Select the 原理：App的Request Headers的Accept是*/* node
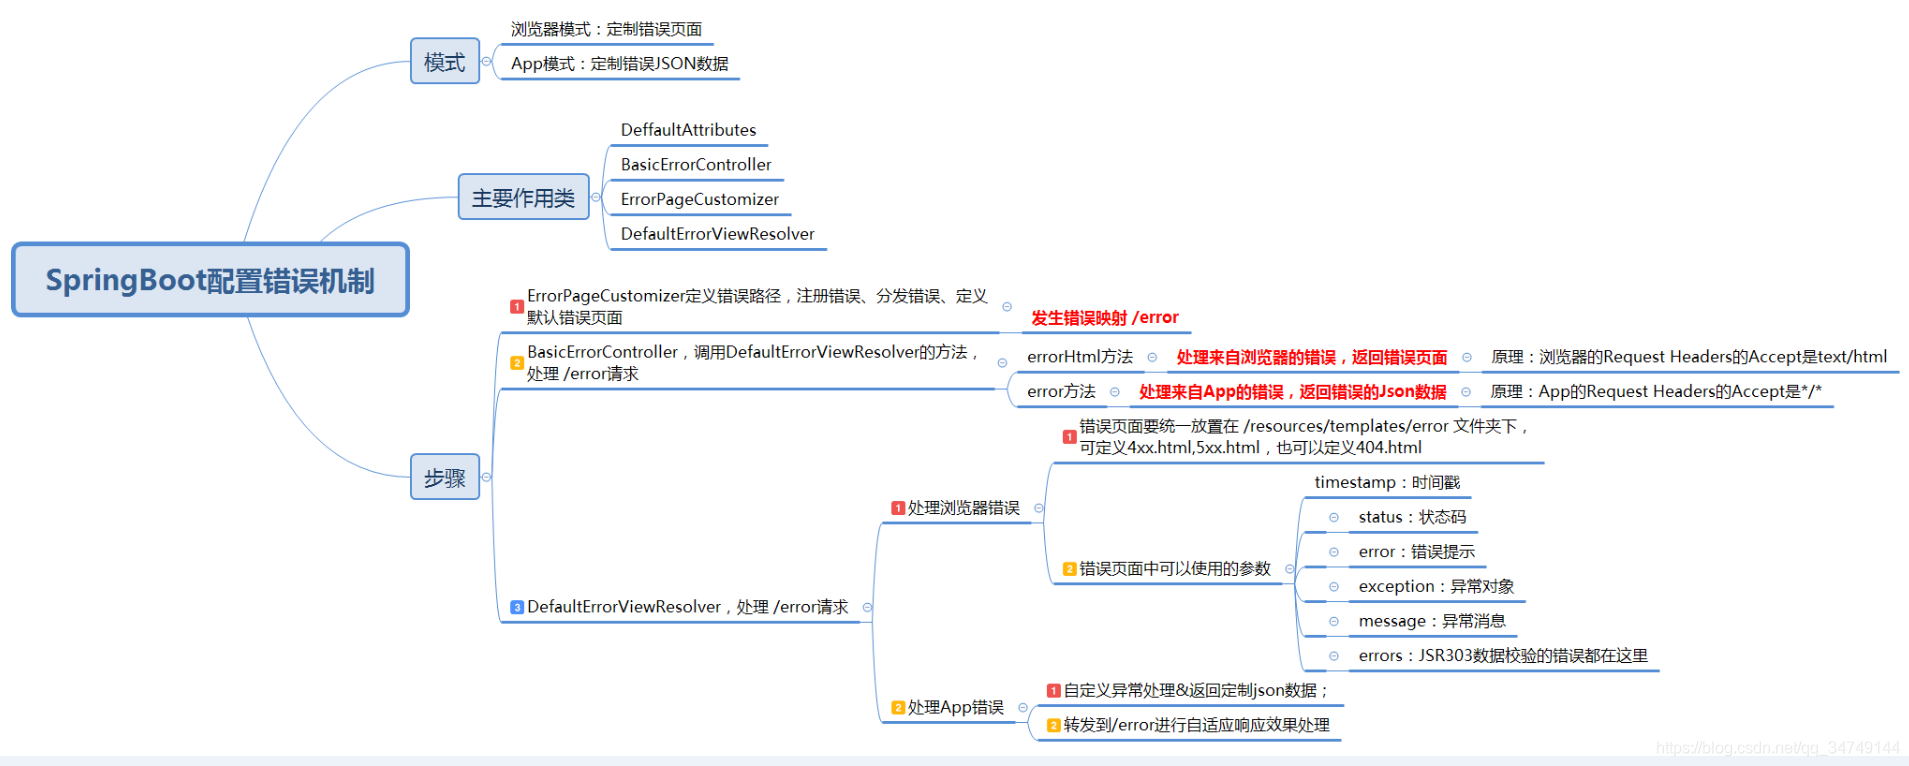Screen dimensions: 1909x766 pos(1656,392)
